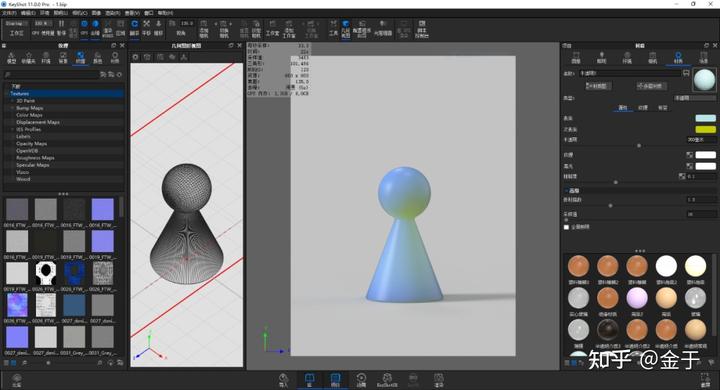This screenshot has width=720, height=390.
Task: Select the dolly camera tool
Action: pyautogui.click(x=158, y=28)
